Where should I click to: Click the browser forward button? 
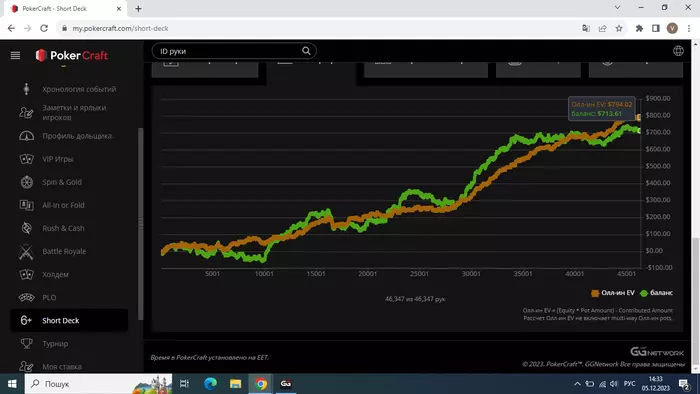(x=28, y=28)
